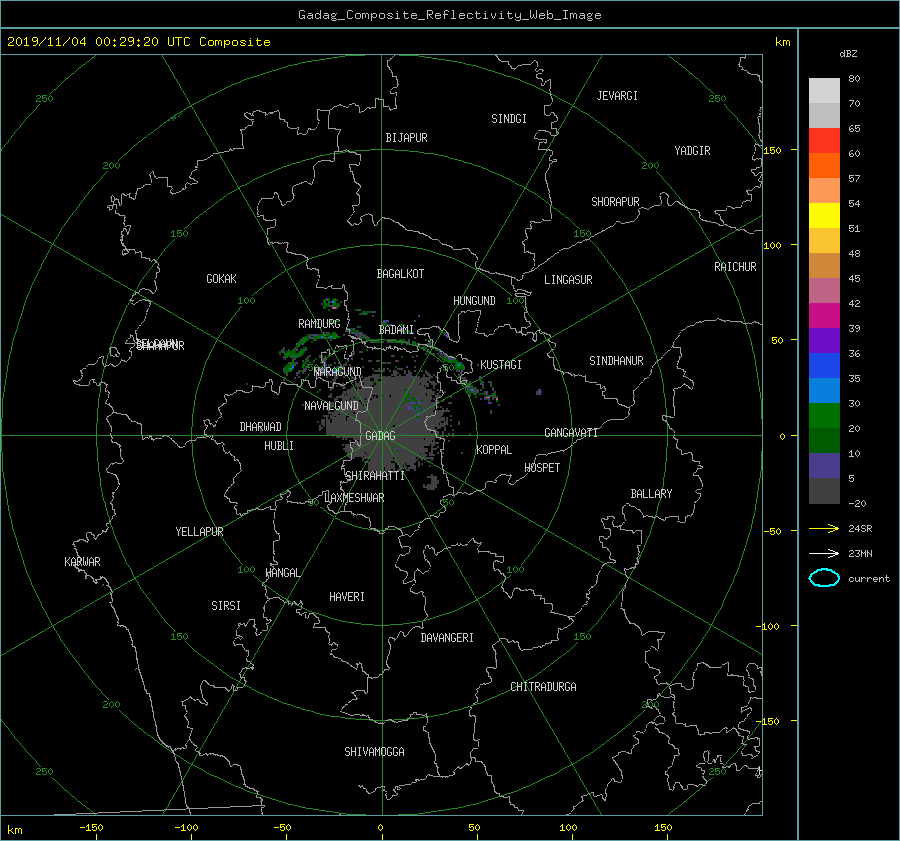Click the BALLARY city label
Image resolution: width=900 pixels, height=841 pixels.
pyautogui.click(x=651, y=494)
